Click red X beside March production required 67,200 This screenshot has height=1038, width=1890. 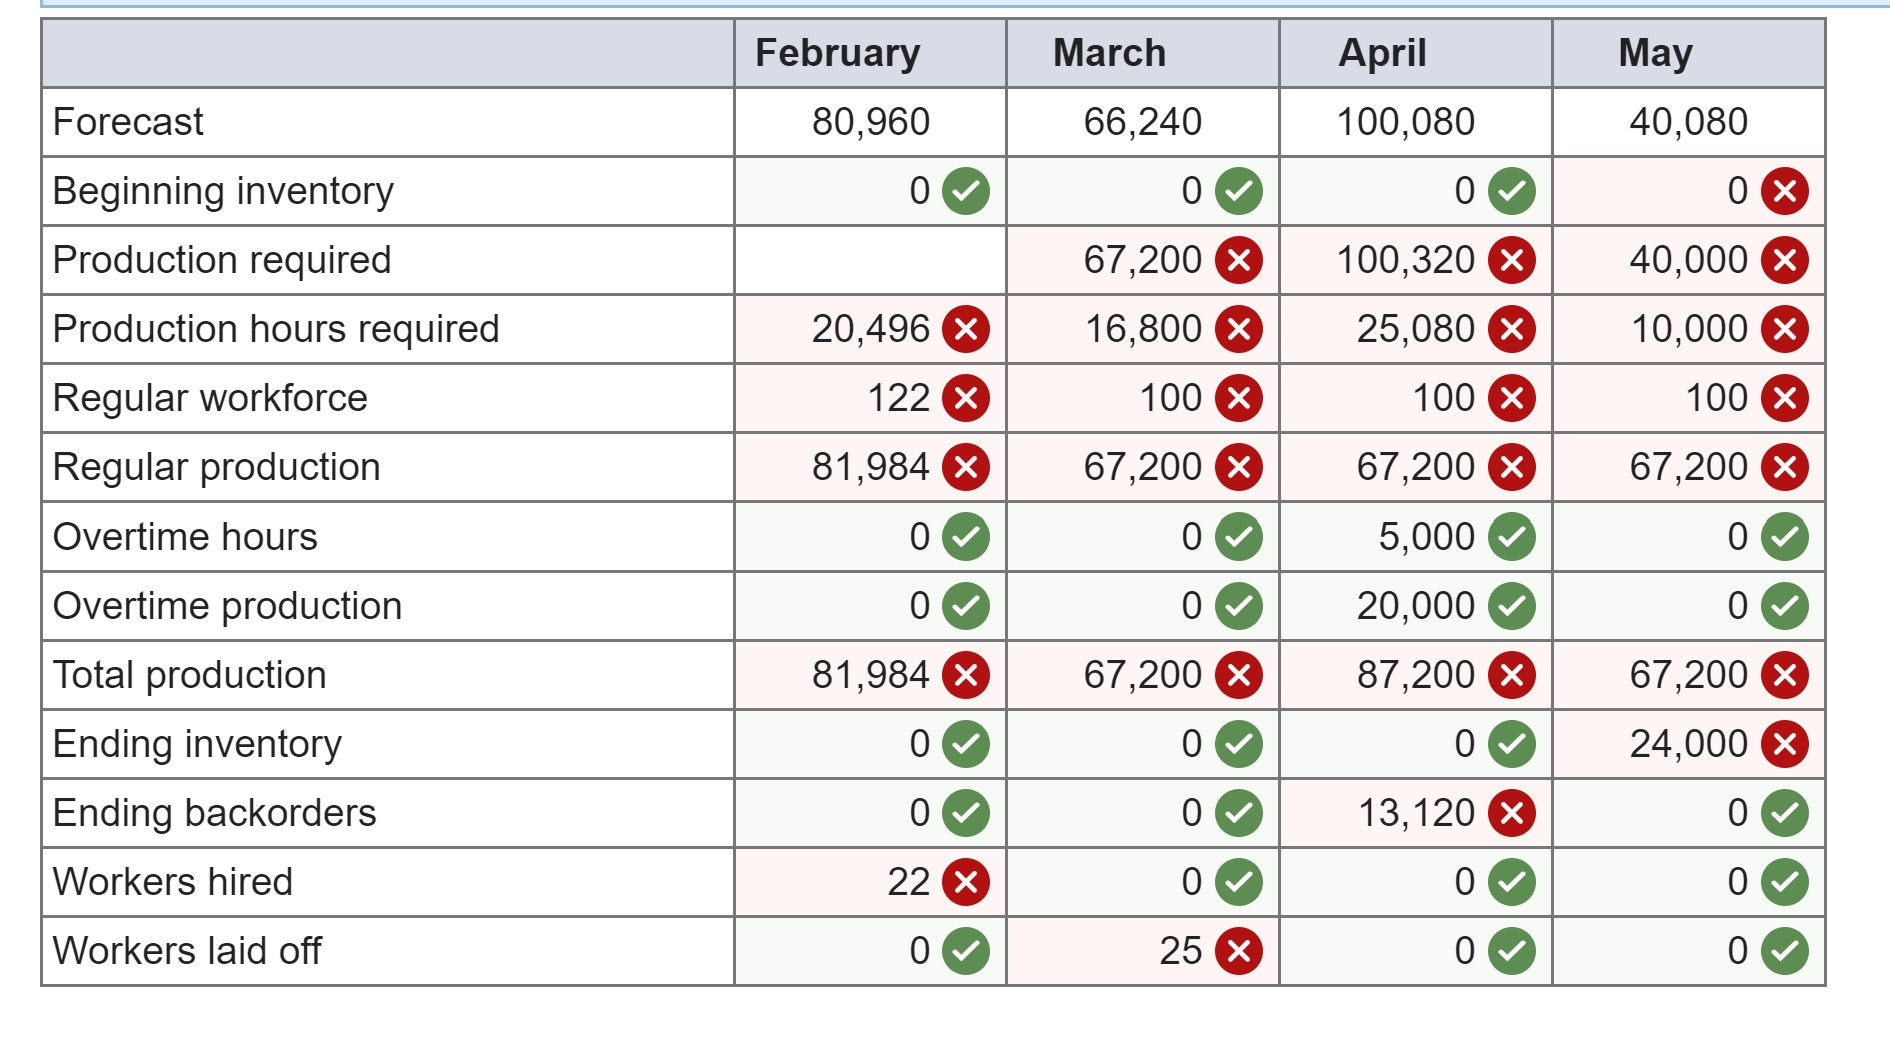pos(1238,260)
